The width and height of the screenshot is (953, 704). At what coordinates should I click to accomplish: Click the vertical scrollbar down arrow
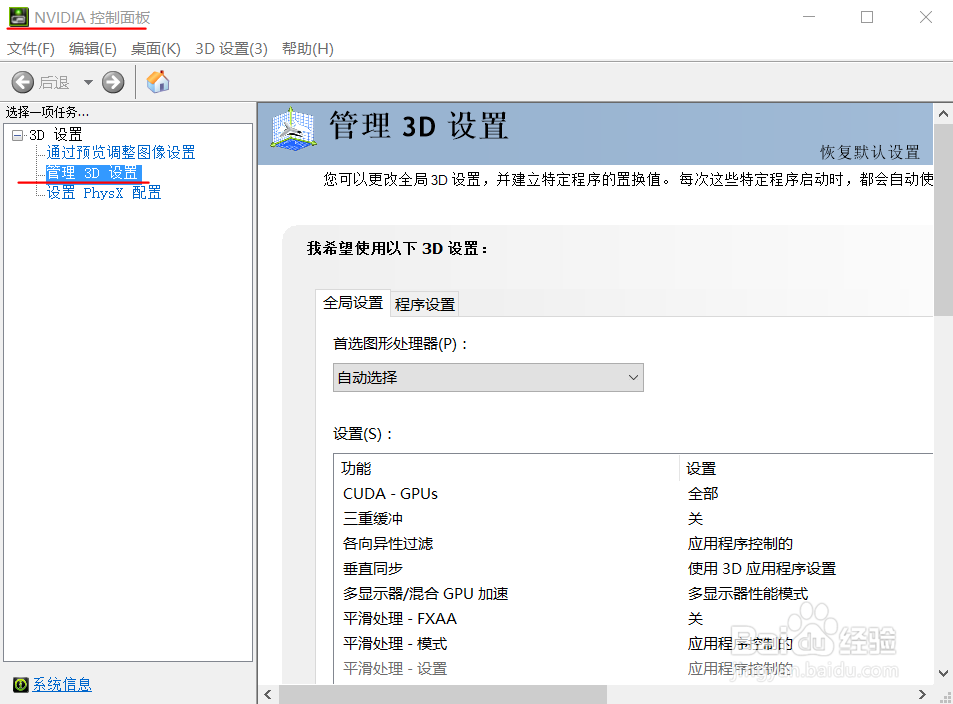pyautogui.click(x=943, y=673)
